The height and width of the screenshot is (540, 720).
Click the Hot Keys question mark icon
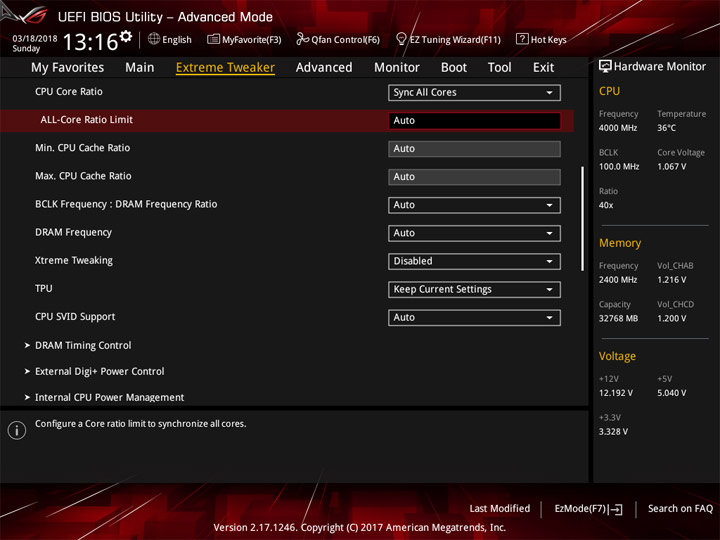pos(522,39)
